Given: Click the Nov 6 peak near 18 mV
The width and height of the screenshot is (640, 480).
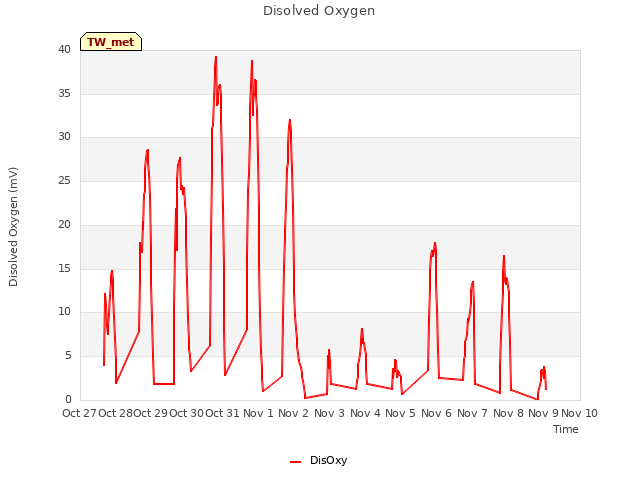Looking at the screenshot, I should (x=435, y=243).
